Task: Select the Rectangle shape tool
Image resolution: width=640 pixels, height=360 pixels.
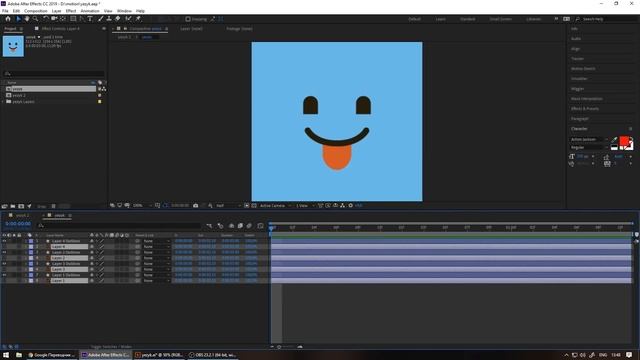Action: (73, 19)
